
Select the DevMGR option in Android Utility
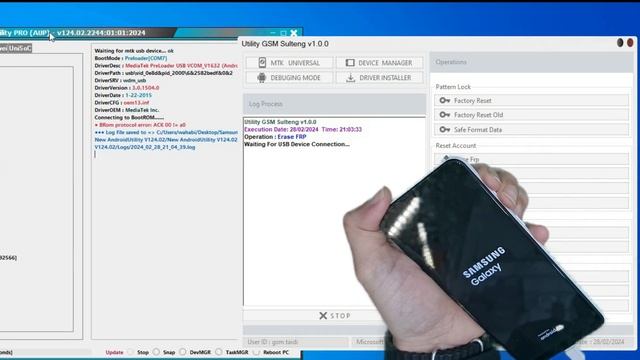[196, 352]
